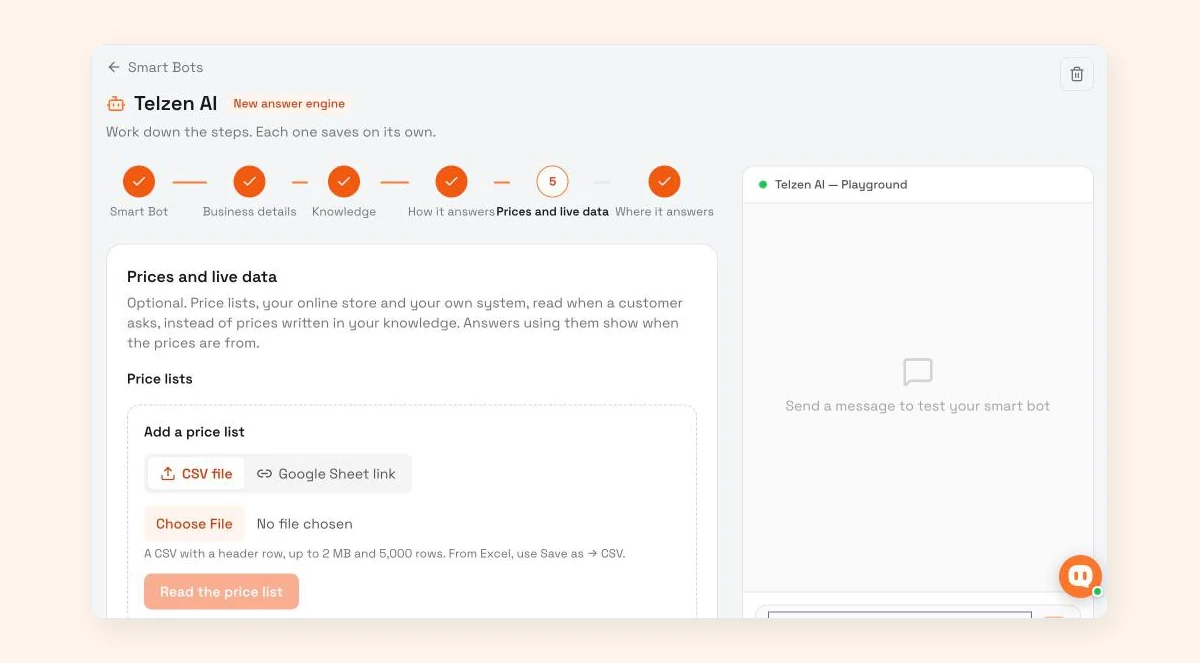Go to the Where it answers step

tap(664, 181)
